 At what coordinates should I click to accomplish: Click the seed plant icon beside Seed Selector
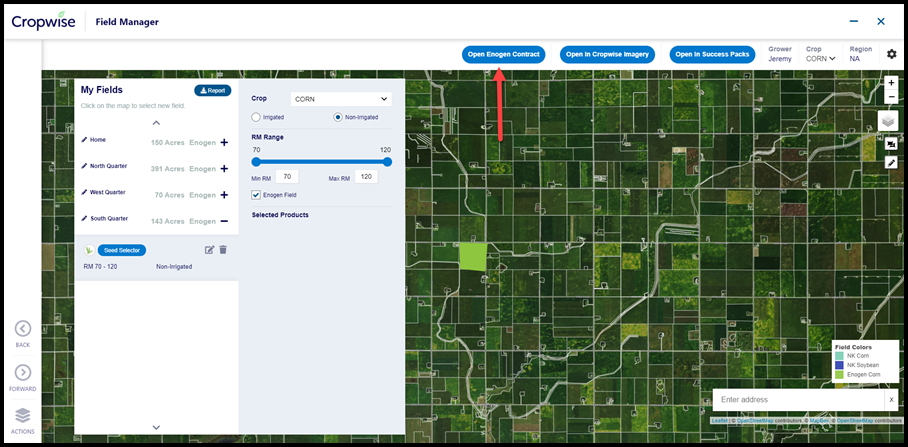point(89,250)
